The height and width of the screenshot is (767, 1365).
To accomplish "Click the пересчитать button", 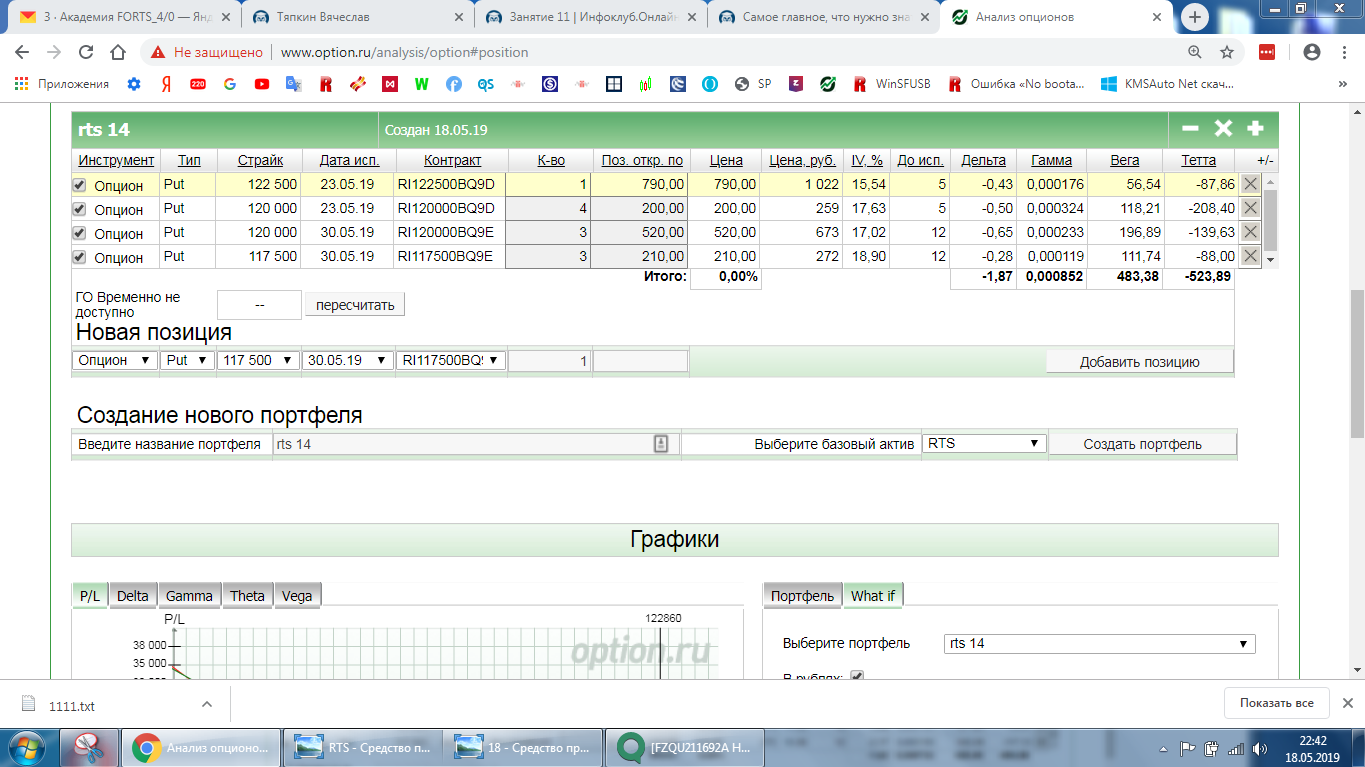I will point(355,305).
